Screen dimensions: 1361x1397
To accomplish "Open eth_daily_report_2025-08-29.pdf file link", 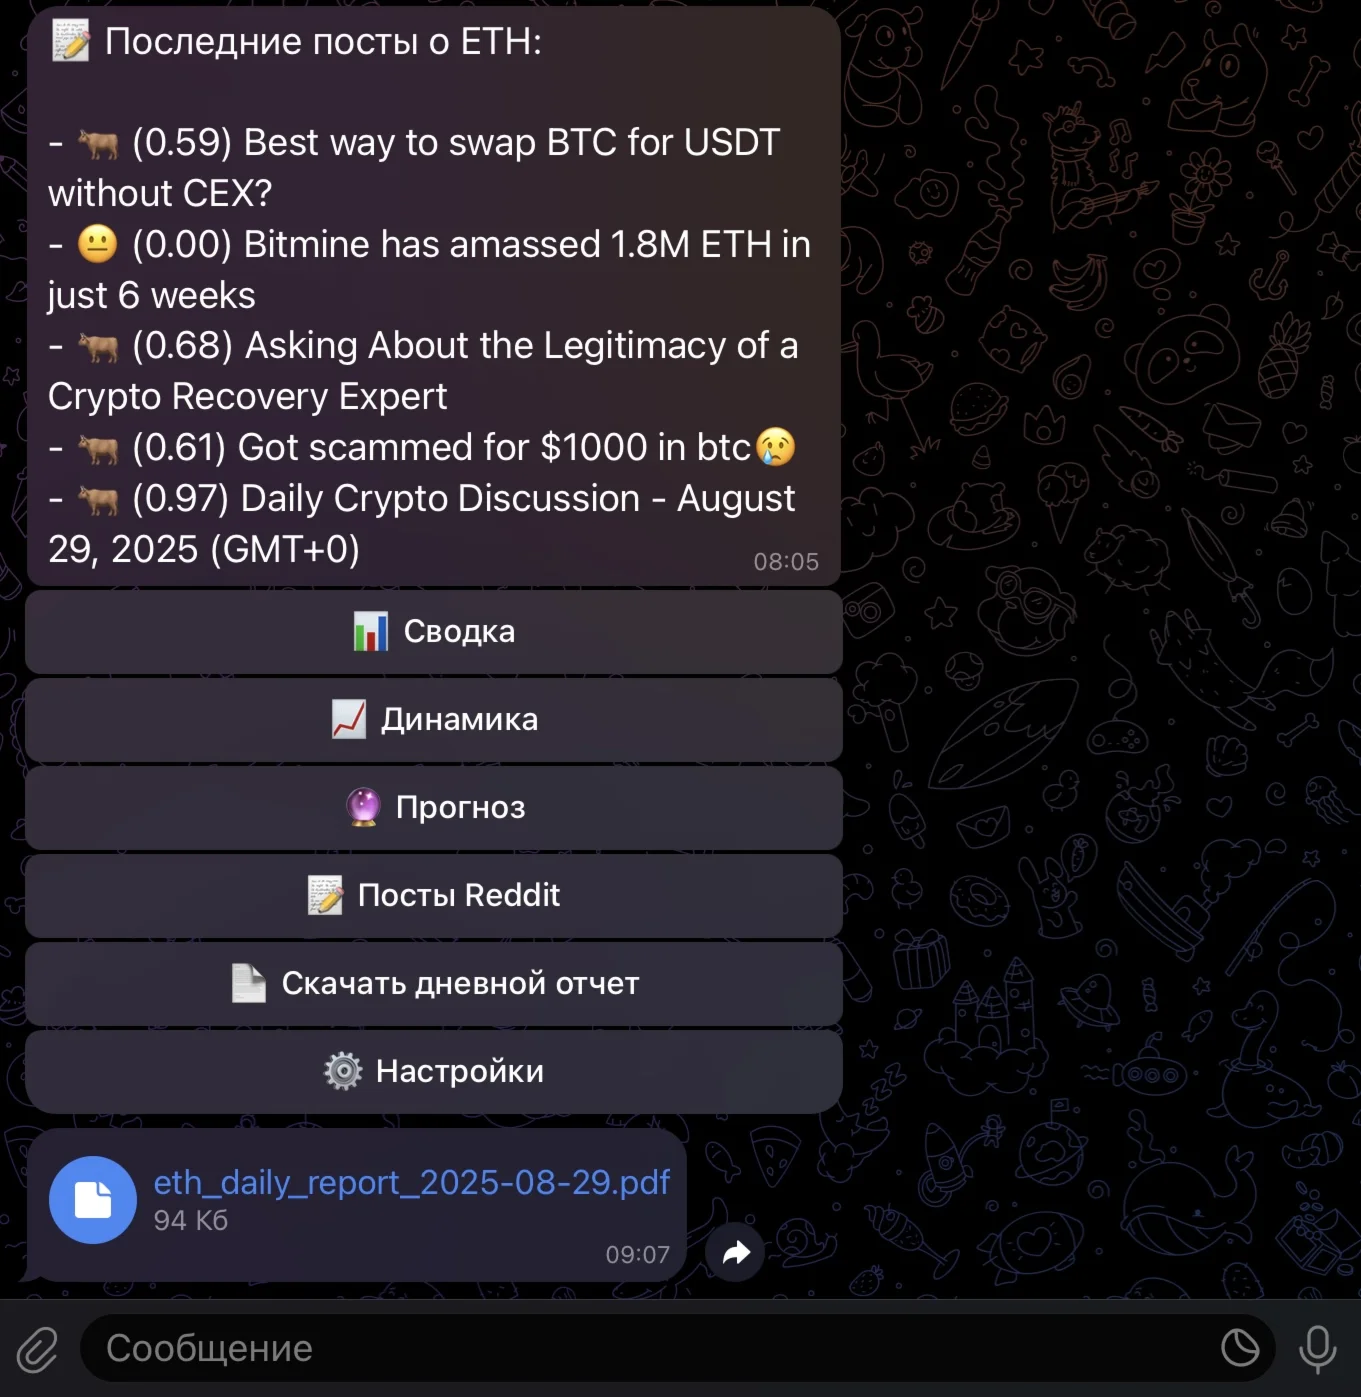I will click(411, 1182).
